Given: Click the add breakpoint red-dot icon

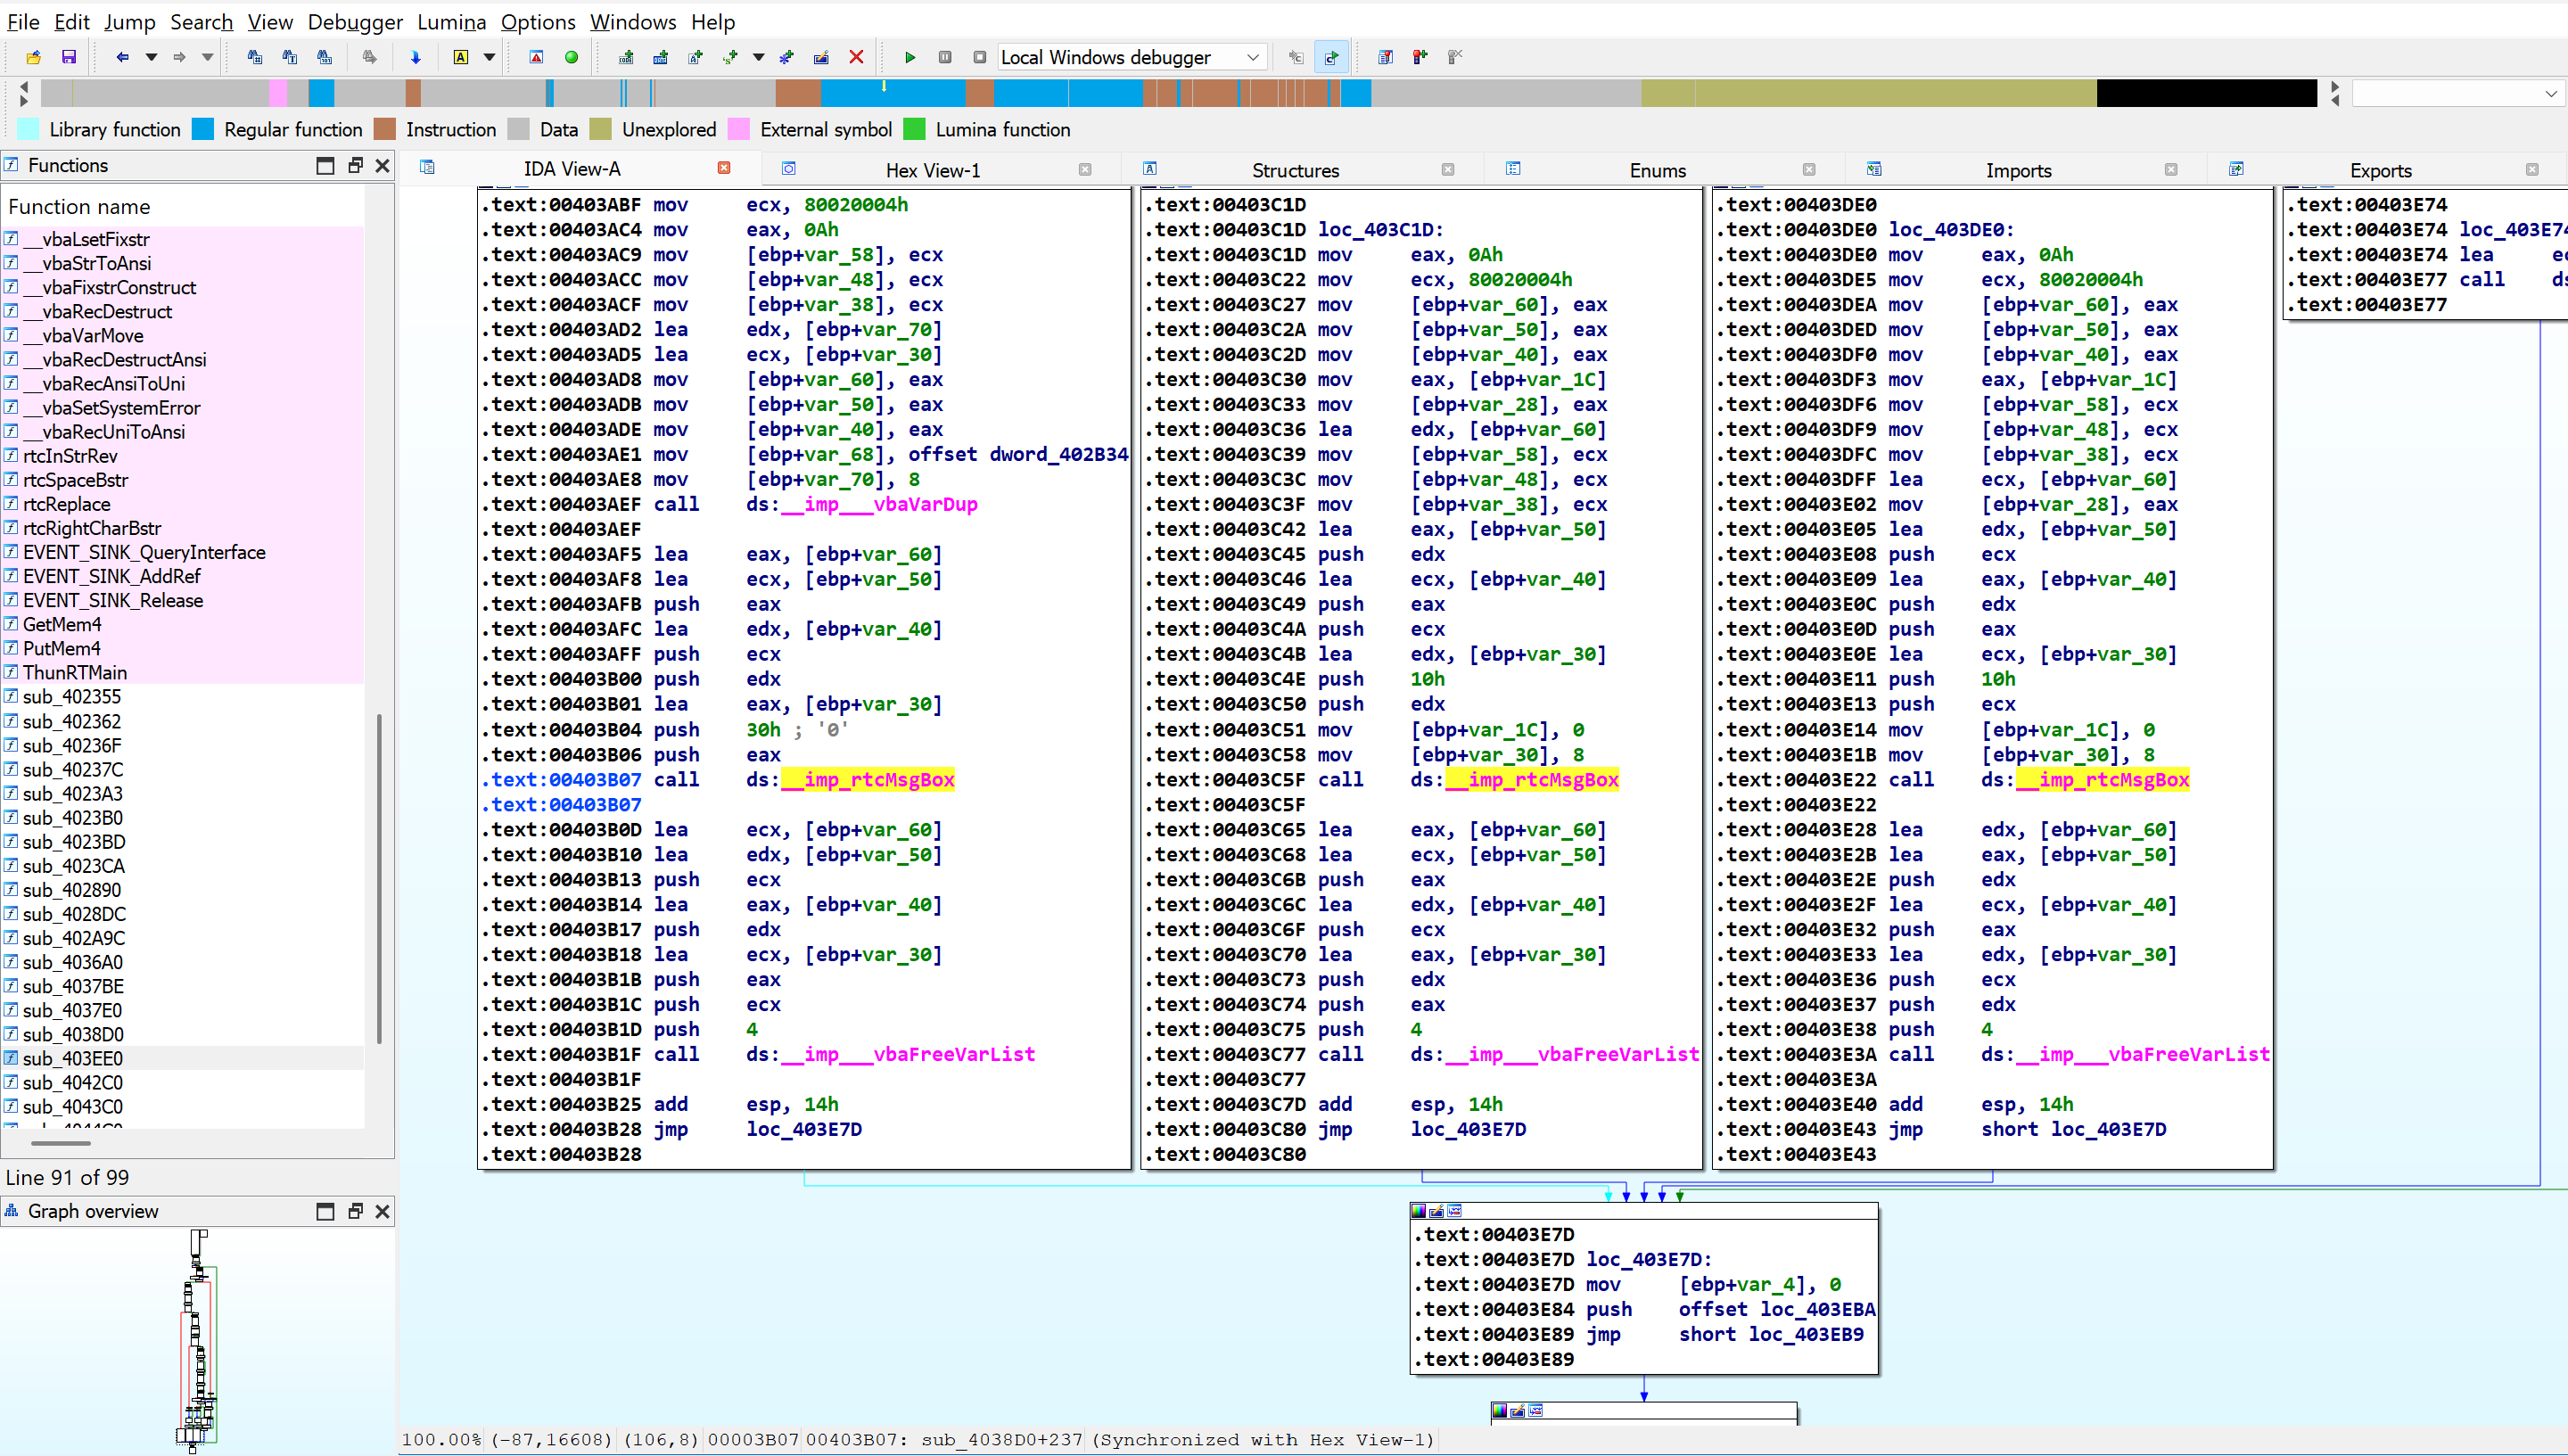Looking at the screenshot, I should [x=1420, y=57].
